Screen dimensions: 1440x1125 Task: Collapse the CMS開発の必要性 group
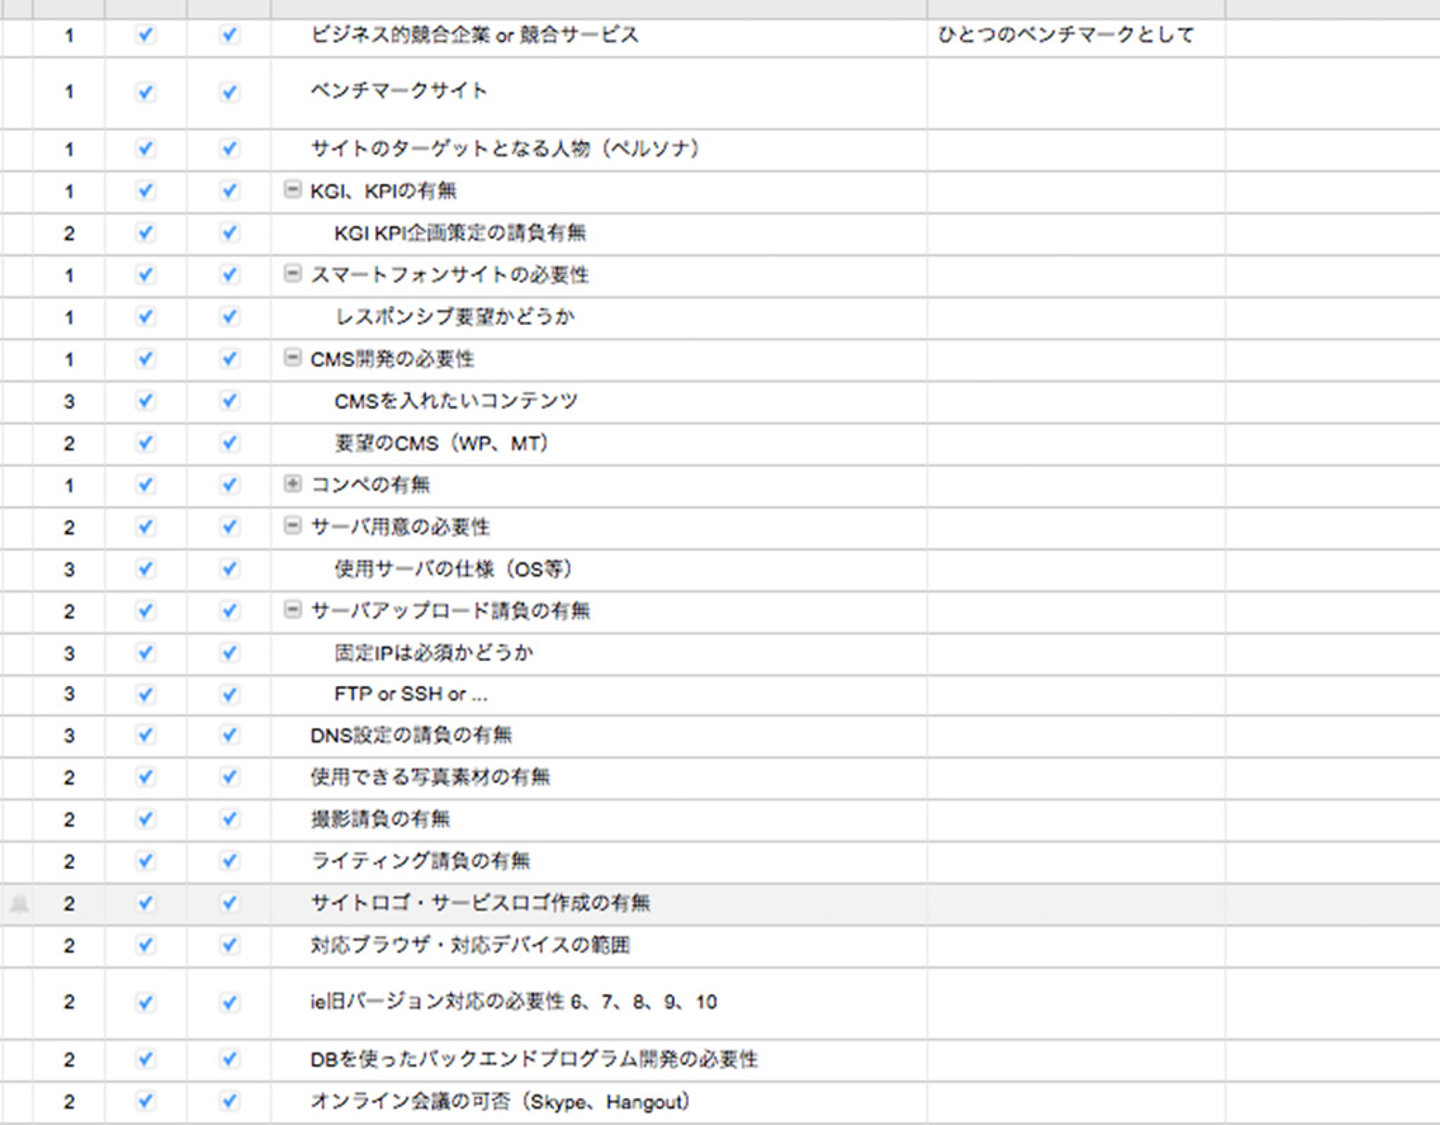click(x=292, y=357)
